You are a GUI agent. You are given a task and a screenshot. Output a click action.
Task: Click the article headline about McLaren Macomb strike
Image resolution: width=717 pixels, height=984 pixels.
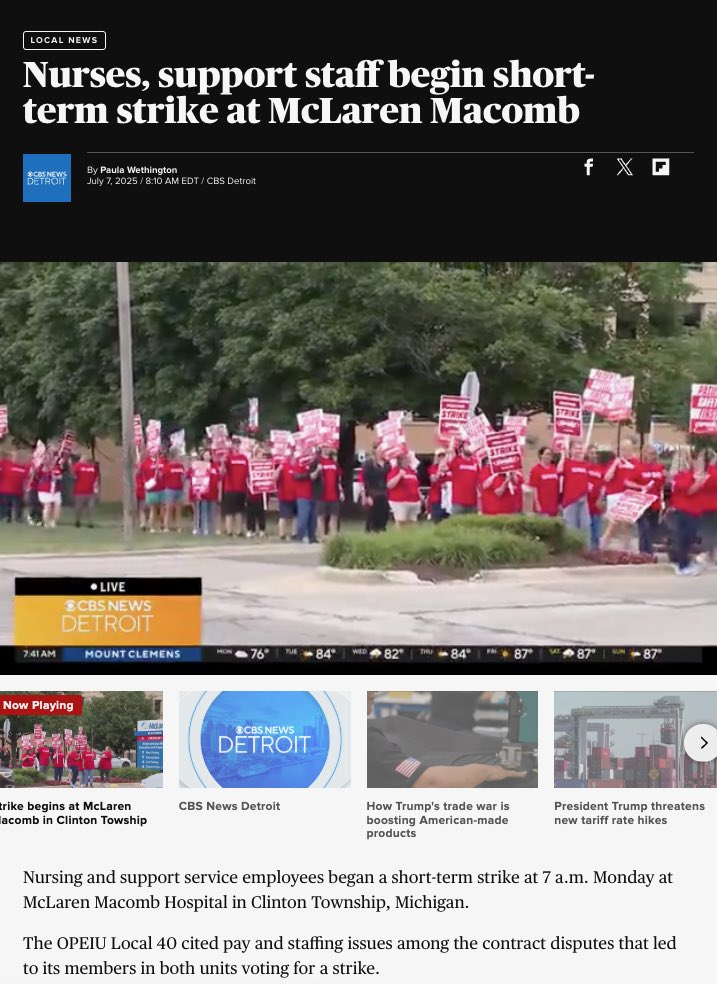309,92
